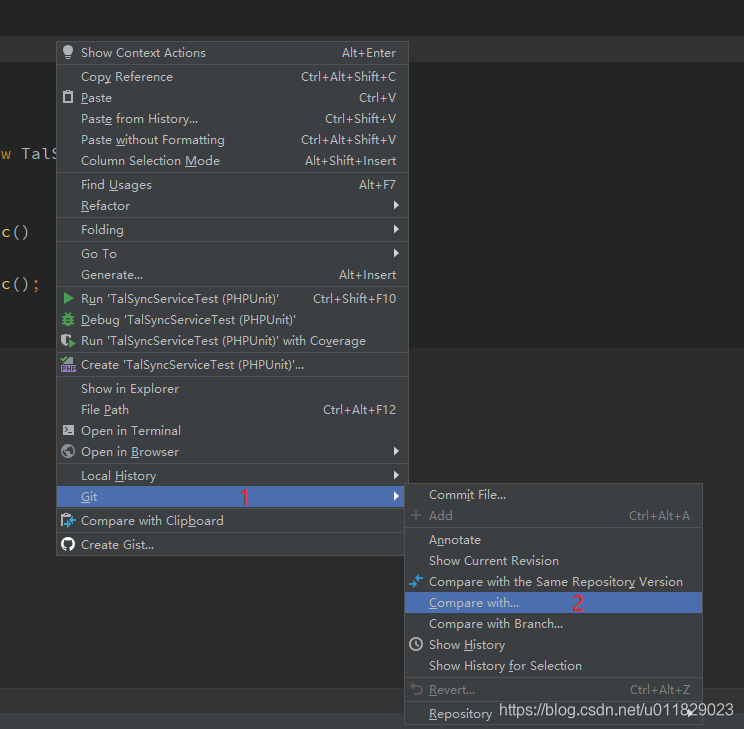Choose Compare with Branch
Screen dimensions: 744x729
[x=553, y=624]
